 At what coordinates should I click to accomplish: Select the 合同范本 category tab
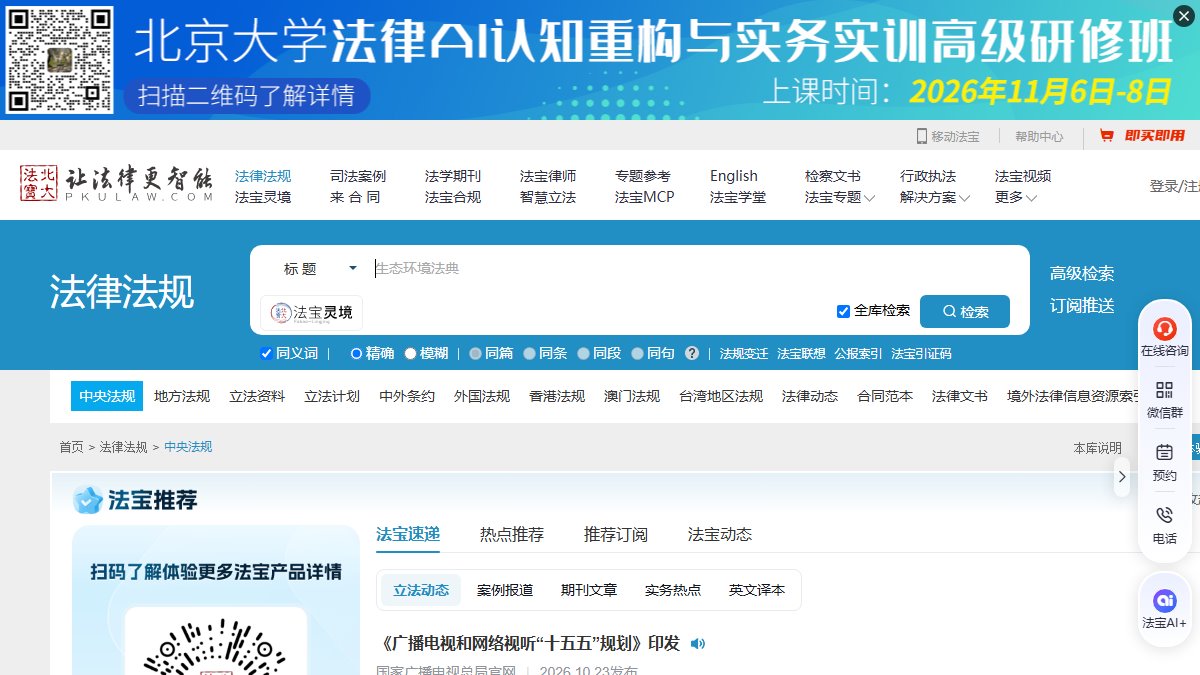tap(885, 396)
